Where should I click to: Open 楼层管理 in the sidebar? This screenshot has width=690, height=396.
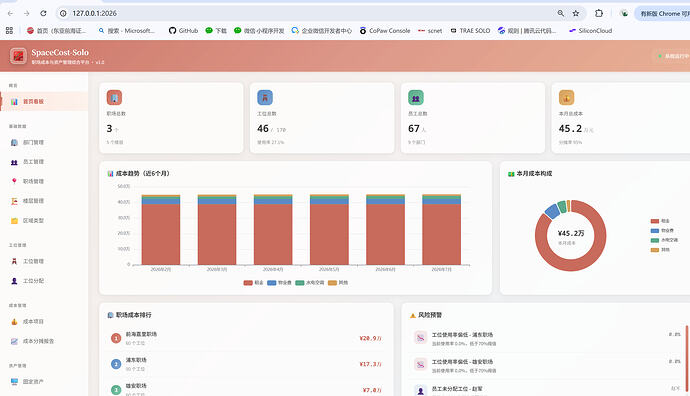[44, 201]
